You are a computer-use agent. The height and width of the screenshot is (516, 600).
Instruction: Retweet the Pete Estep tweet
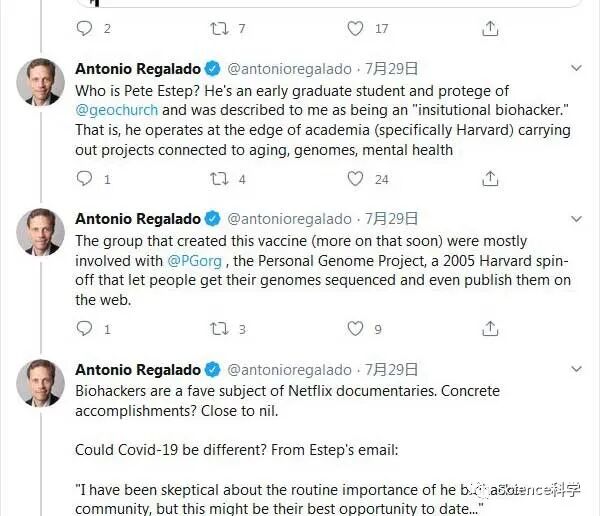pos(219,179)
